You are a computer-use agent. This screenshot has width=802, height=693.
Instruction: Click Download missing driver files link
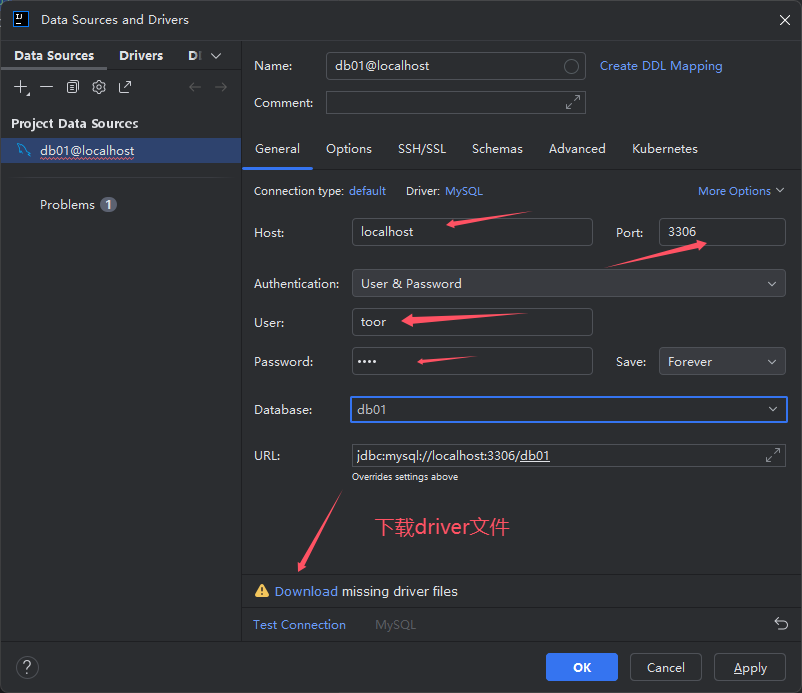(306, 591)
